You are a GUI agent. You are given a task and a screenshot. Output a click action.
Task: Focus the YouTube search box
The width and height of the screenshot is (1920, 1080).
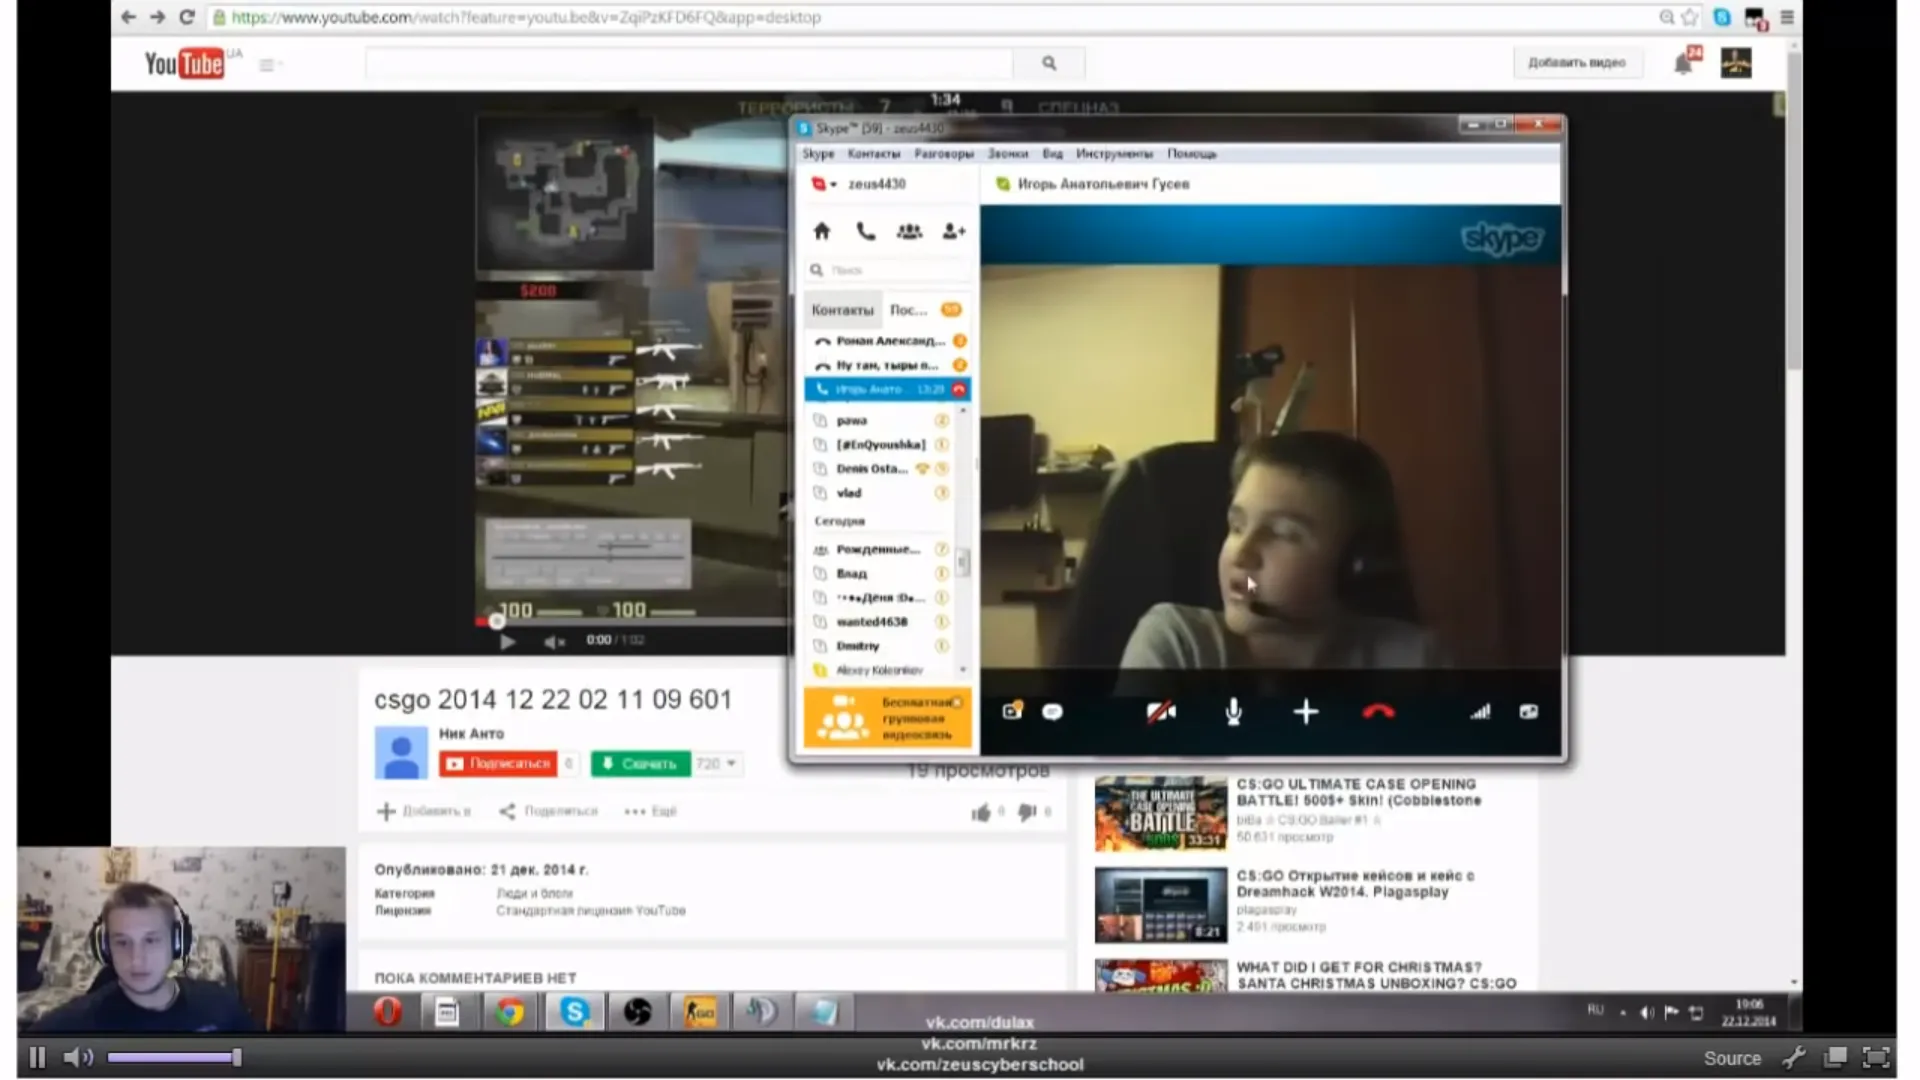click(689, 63)
